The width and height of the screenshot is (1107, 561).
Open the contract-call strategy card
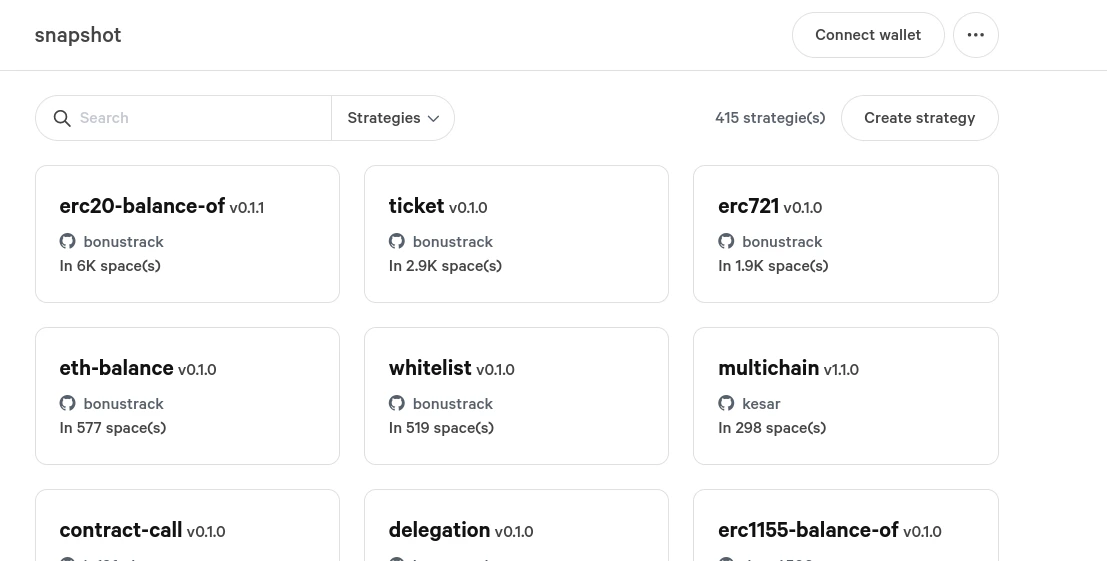pos(187,525)
